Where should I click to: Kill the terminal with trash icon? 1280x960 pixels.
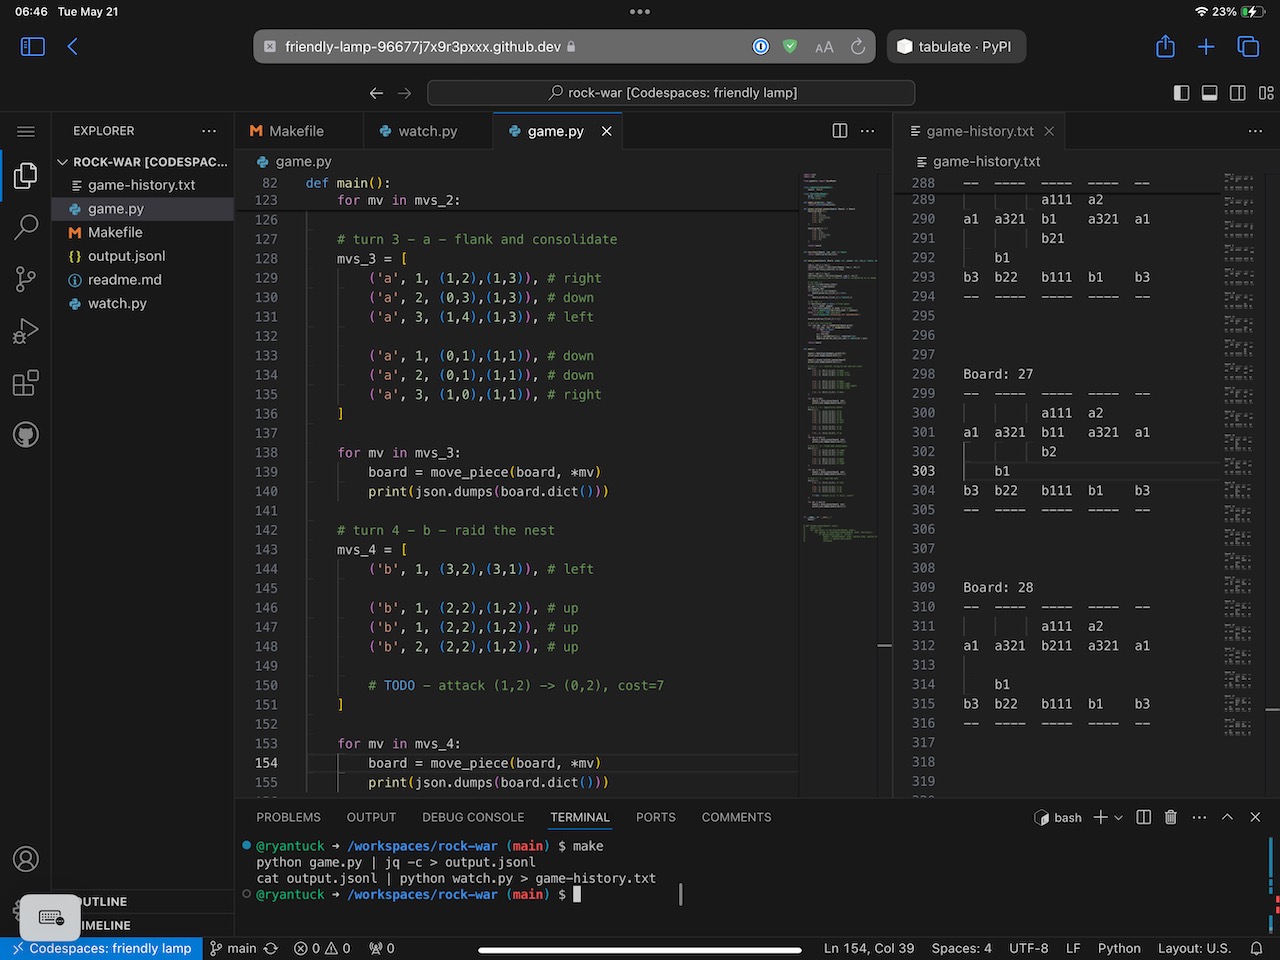point(1171,817)
